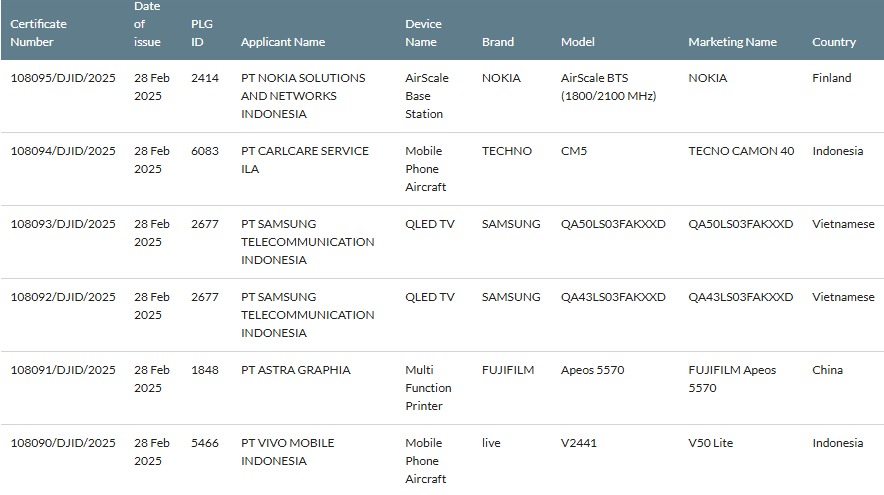Click the Country column header

(834, 42)
